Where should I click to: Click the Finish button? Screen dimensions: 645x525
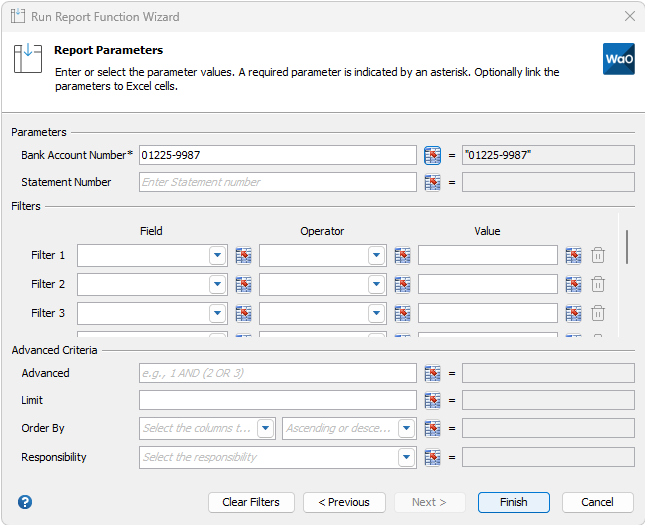point(513,502)
